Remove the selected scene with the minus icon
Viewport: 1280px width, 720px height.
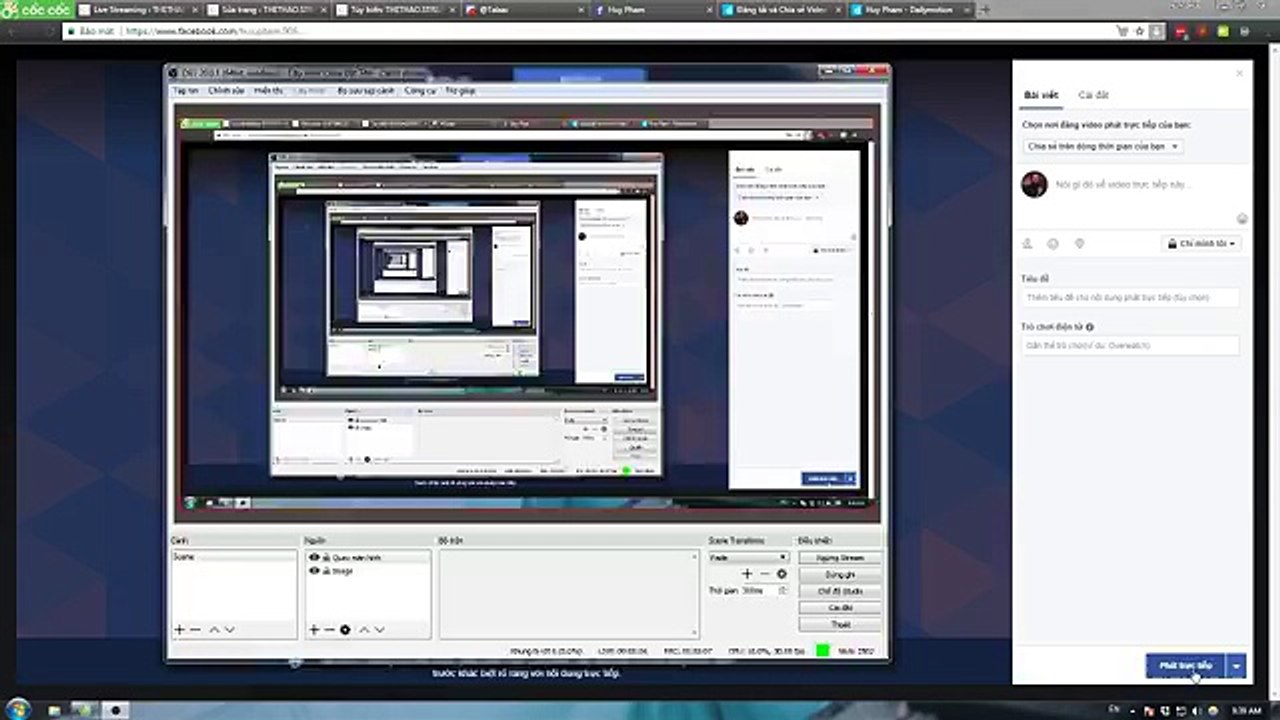click(196, 630)
